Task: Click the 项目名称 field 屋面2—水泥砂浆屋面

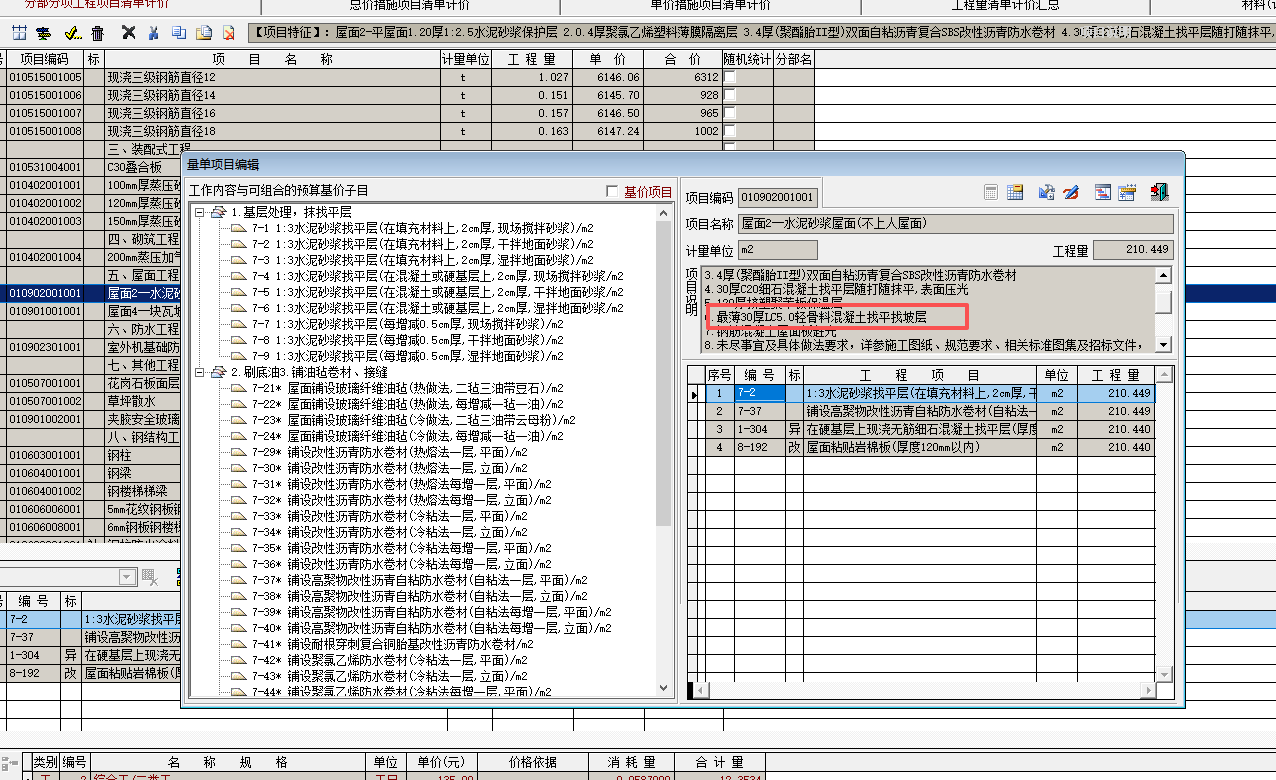Action: click(x=956, y=224)
